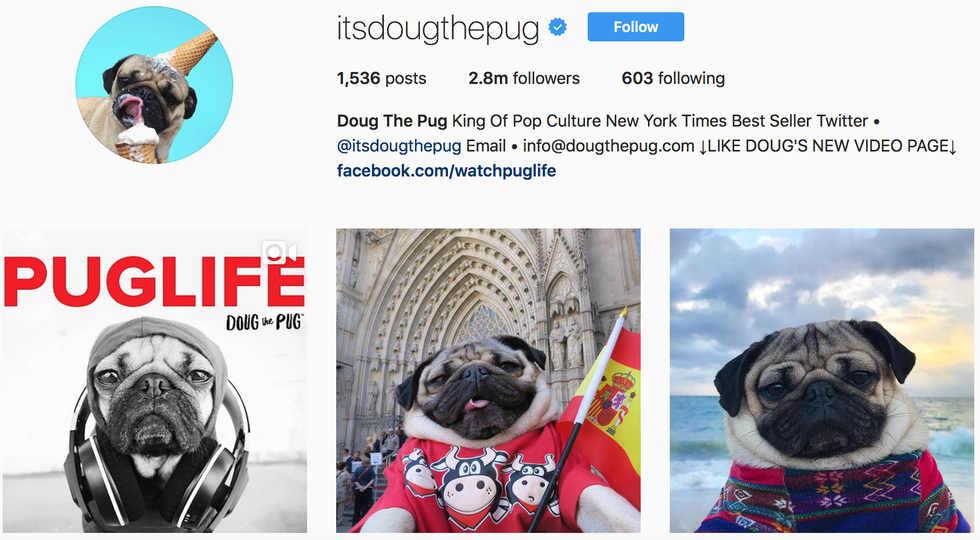This screenshot has height=540, width=980.
Task: Open the beach pug in colorful sweater post
Action: pos(822,381)
